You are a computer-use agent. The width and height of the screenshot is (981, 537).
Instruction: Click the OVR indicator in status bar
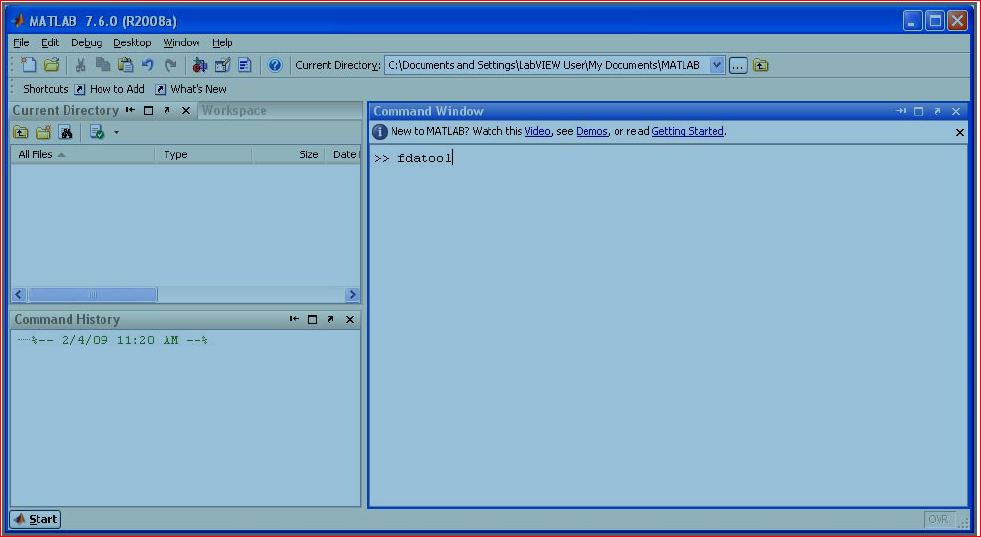click(938, 519)
